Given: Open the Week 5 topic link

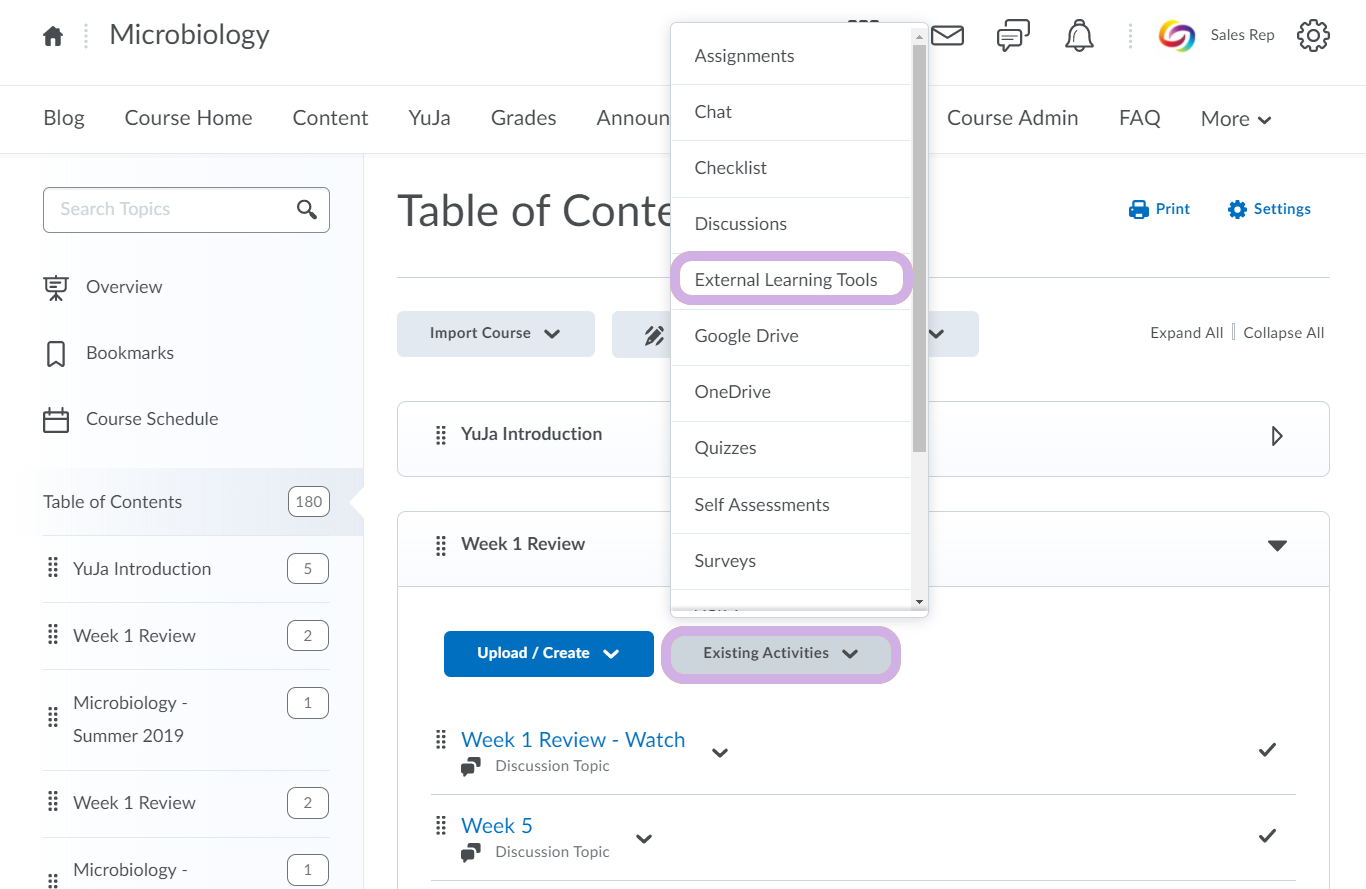Looking at the screenshot, I should [x=496, y=826].
